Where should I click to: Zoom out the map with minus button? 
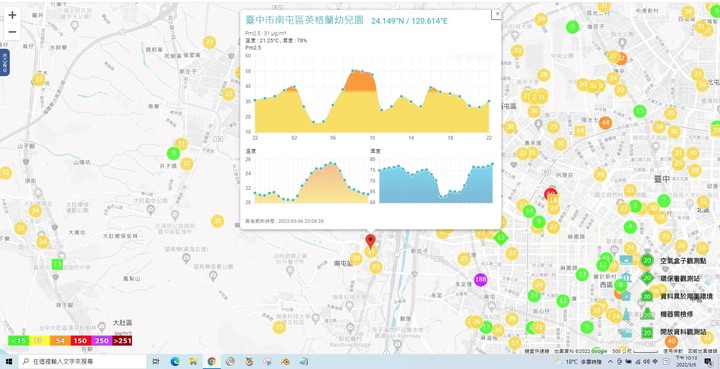12,32
